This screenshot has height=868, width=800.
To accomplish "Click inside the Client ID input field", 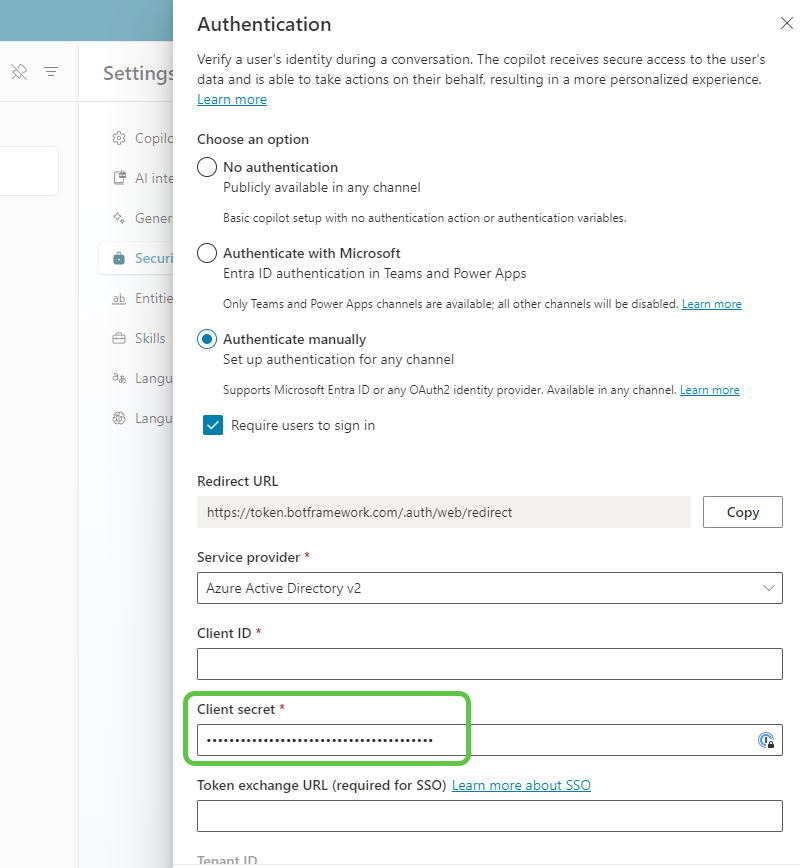I will 489,664.
